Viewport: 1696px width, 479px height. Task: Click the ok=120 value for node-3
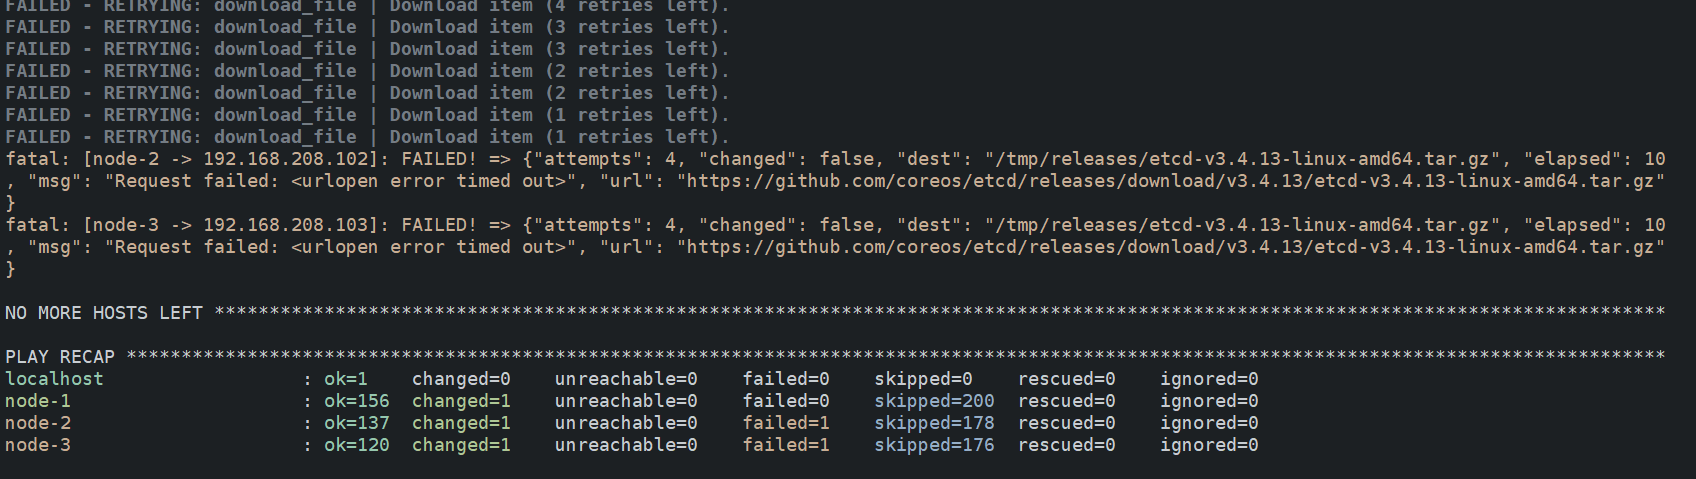(357, 445)
